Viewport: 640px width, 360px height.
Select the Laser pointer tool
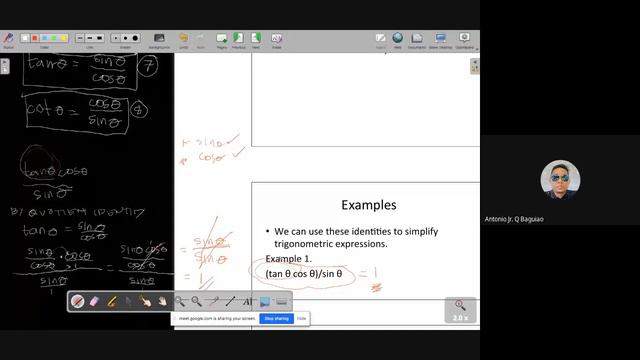pos(213,301)
